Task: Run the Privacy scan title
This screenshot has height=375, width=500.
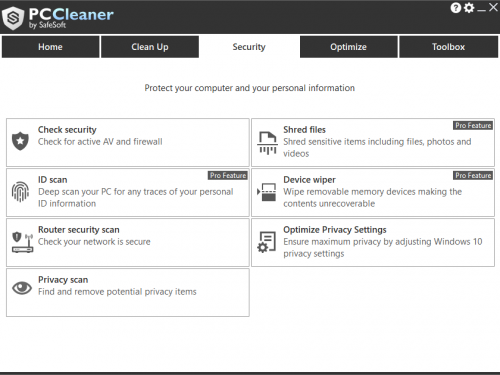Action: (63, 280)
